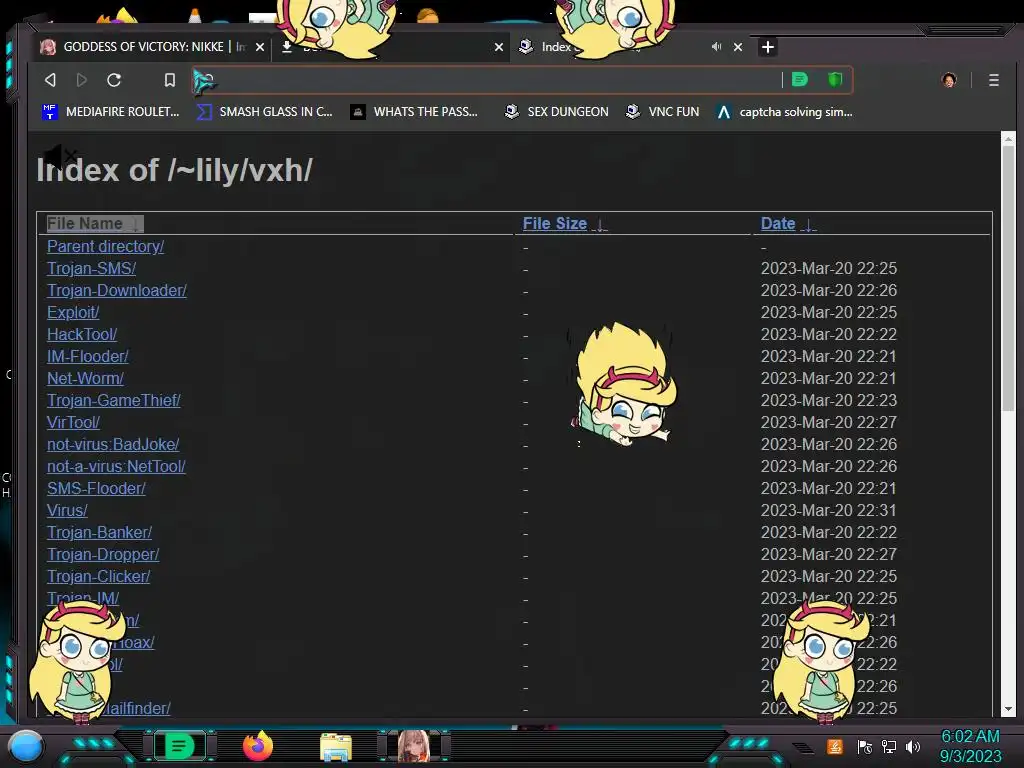
Task: Click the scrollbar up arrow
Action: 1008,138
